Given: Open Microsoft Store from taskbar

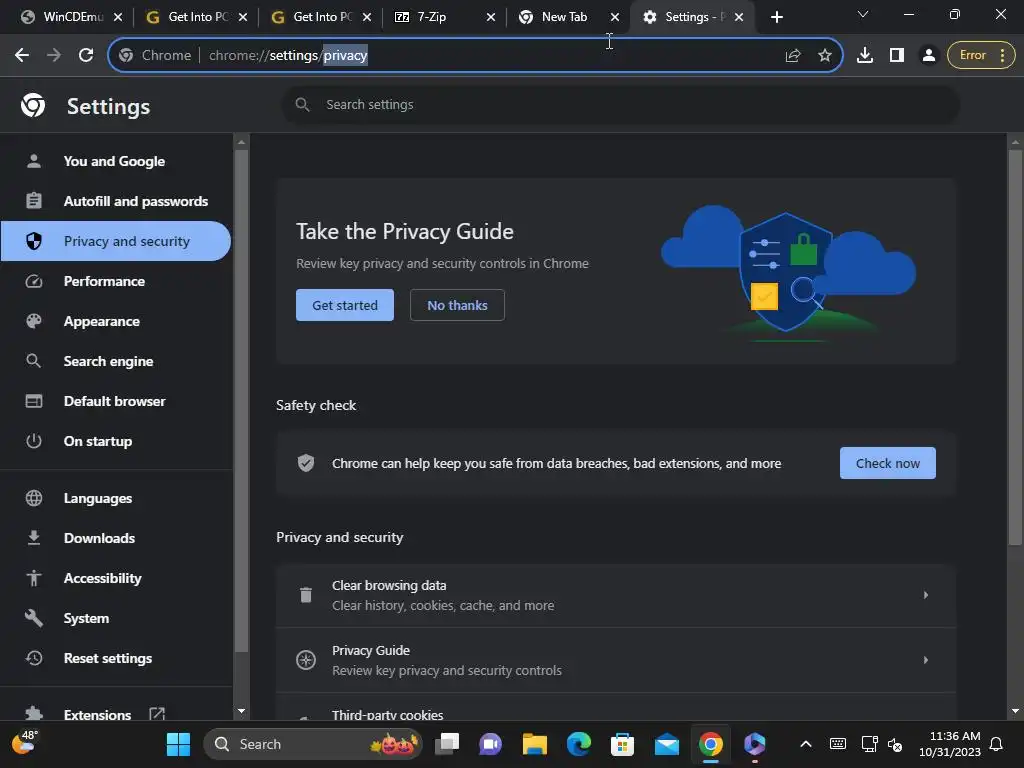Looking at the screenshot, I should tap(622, 744).
